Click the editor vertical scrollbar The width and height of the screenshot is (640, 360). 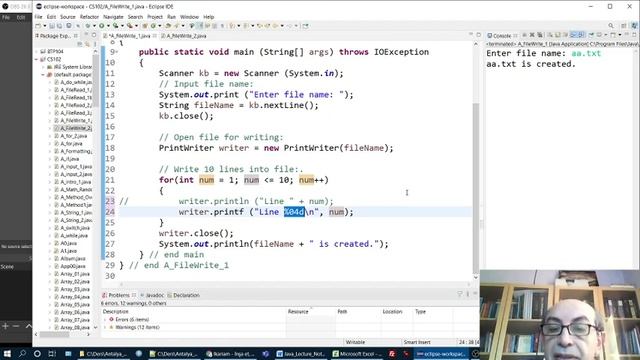(476, 188)
